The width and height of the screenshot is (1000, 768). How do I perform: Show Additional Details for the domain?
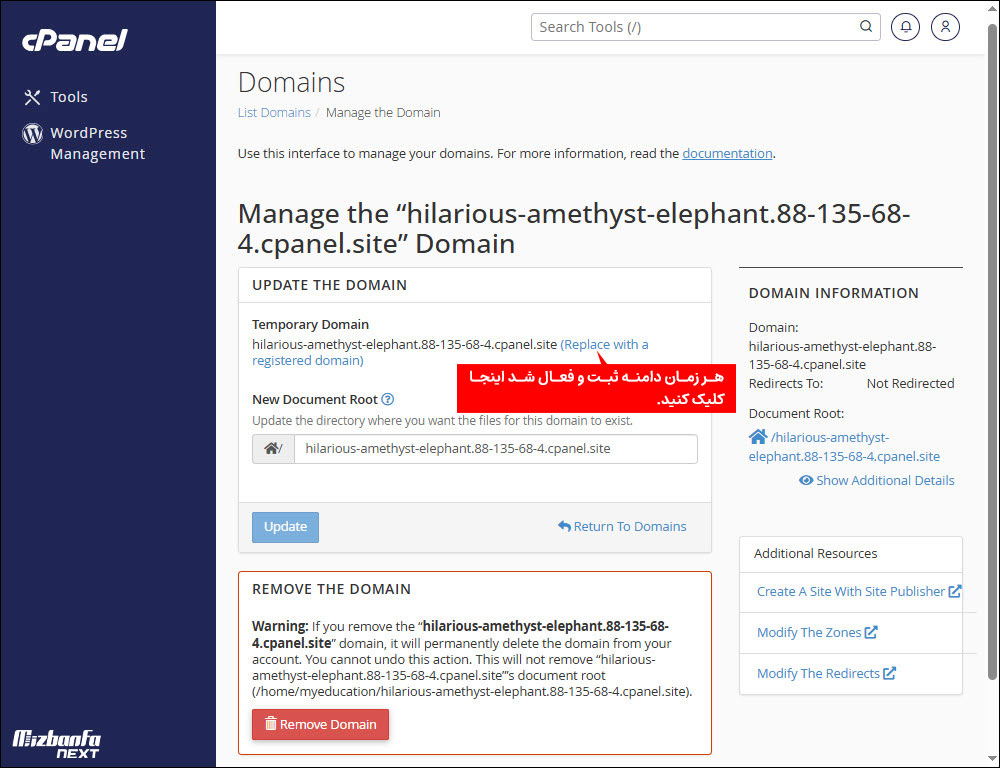(877, 481)
